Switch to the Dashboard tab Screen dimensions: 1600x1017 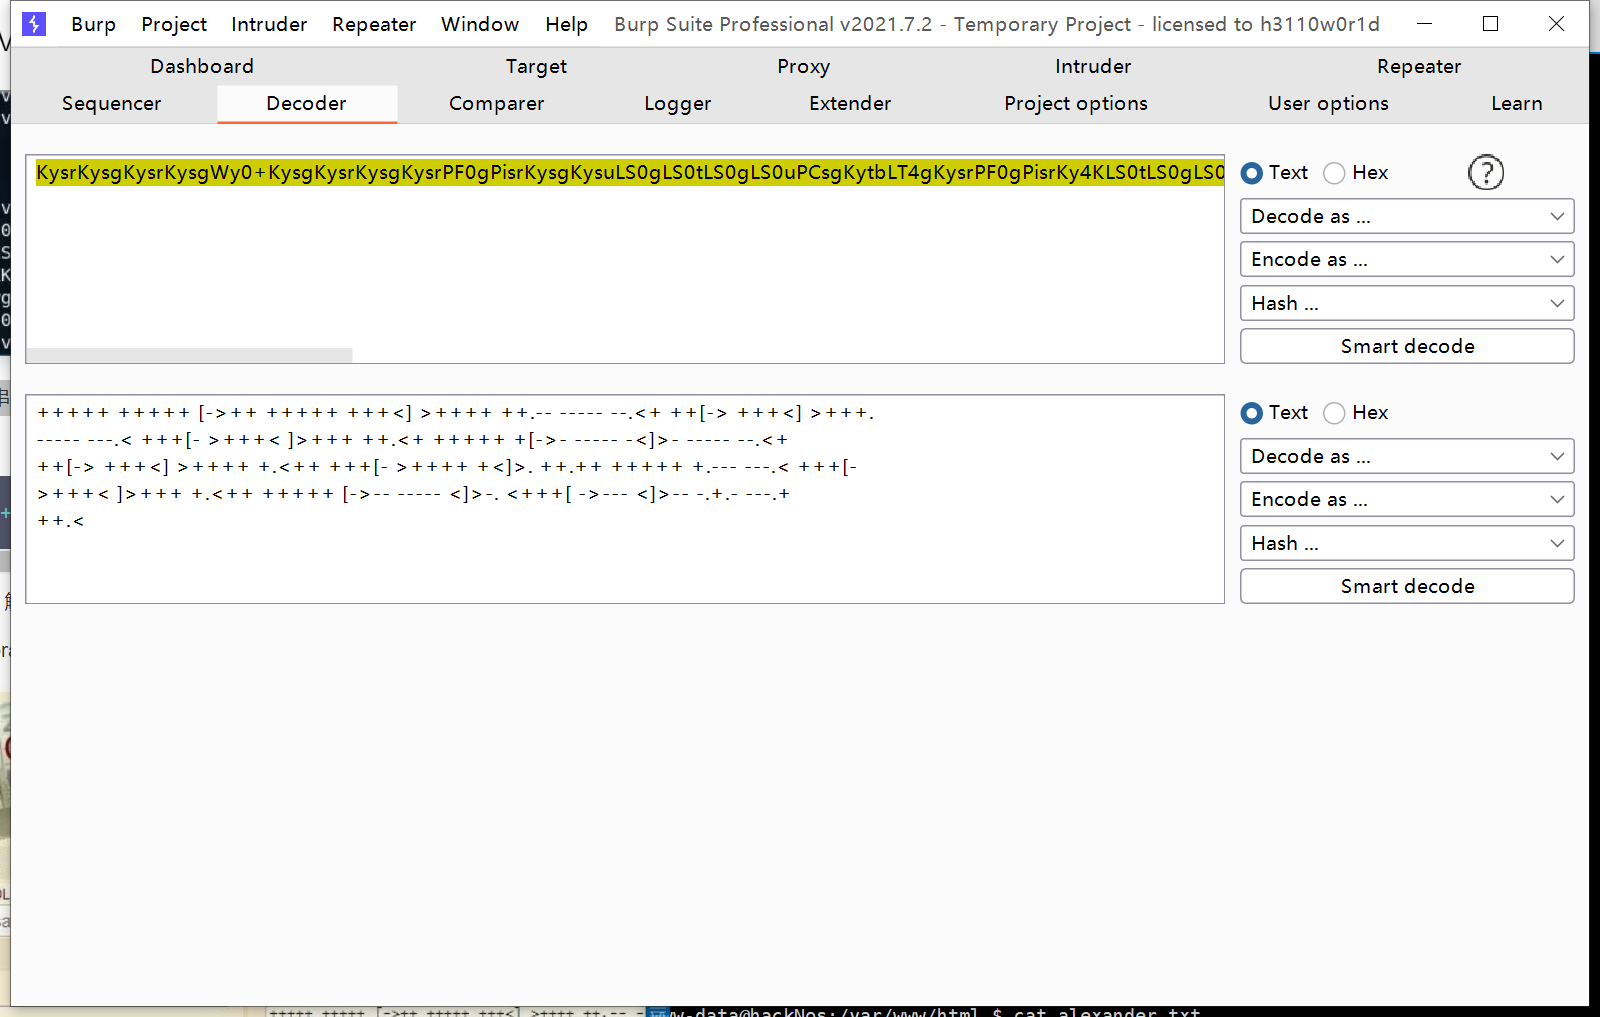pyautogui.click(x=202, y=66)
